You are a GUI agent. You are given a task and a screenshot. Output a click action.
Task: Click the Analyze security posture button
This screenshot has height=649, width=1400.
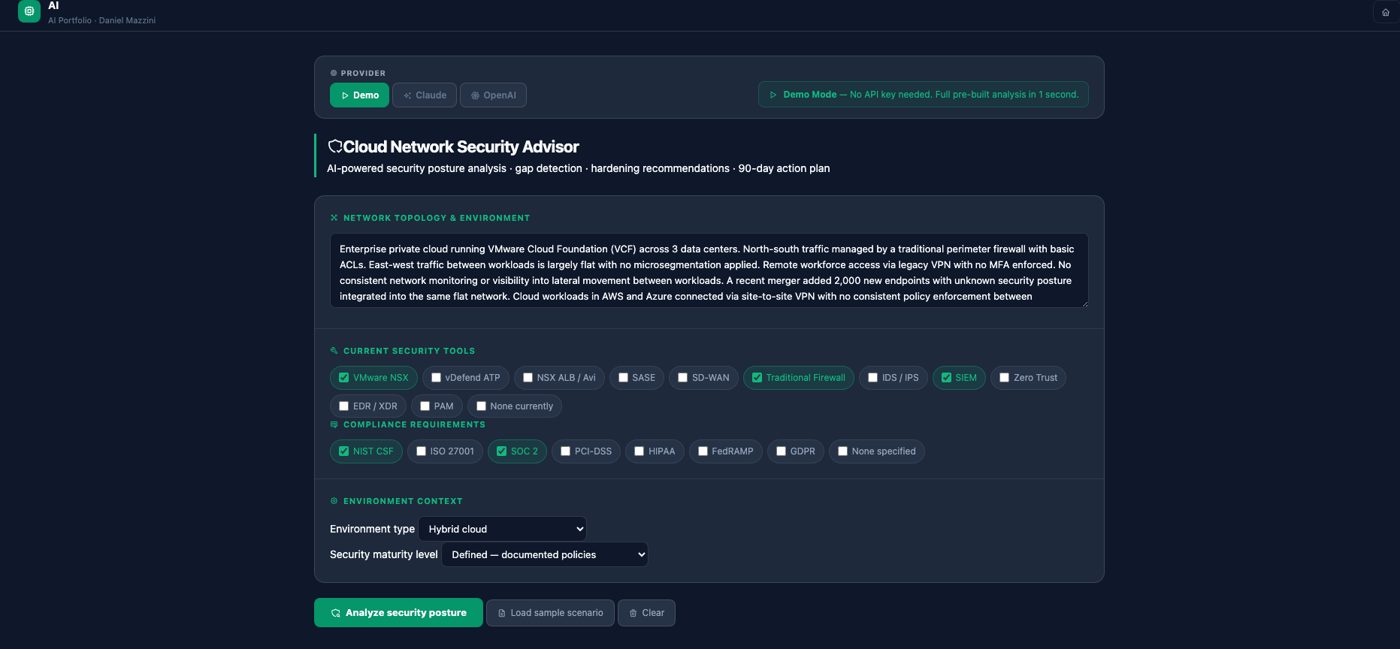398,613
